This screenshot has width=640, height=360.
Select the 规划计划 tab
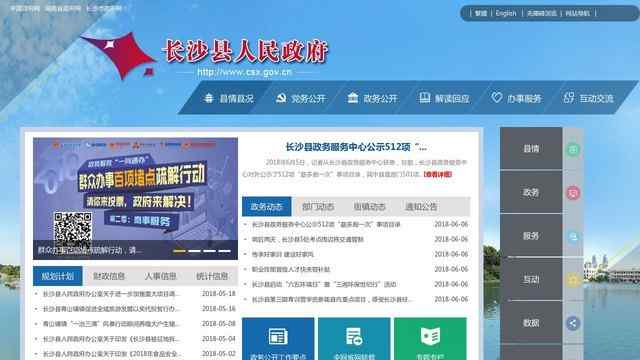[58, 276]
